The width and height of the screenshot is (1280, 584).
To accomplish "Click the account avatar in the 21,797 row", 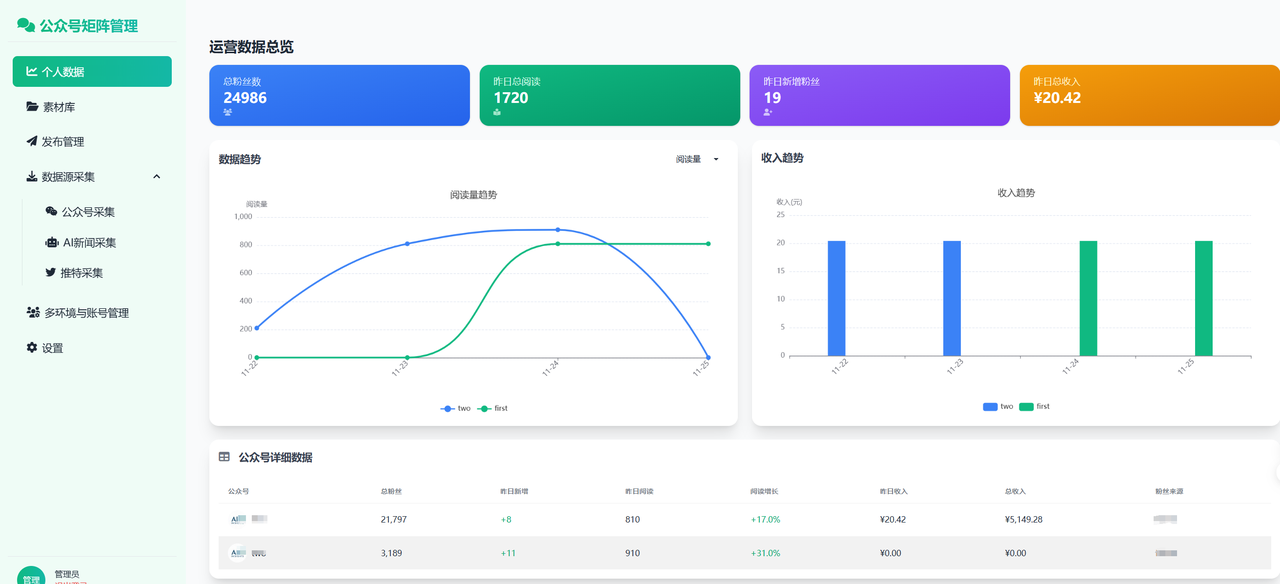I will coord(238,519).
